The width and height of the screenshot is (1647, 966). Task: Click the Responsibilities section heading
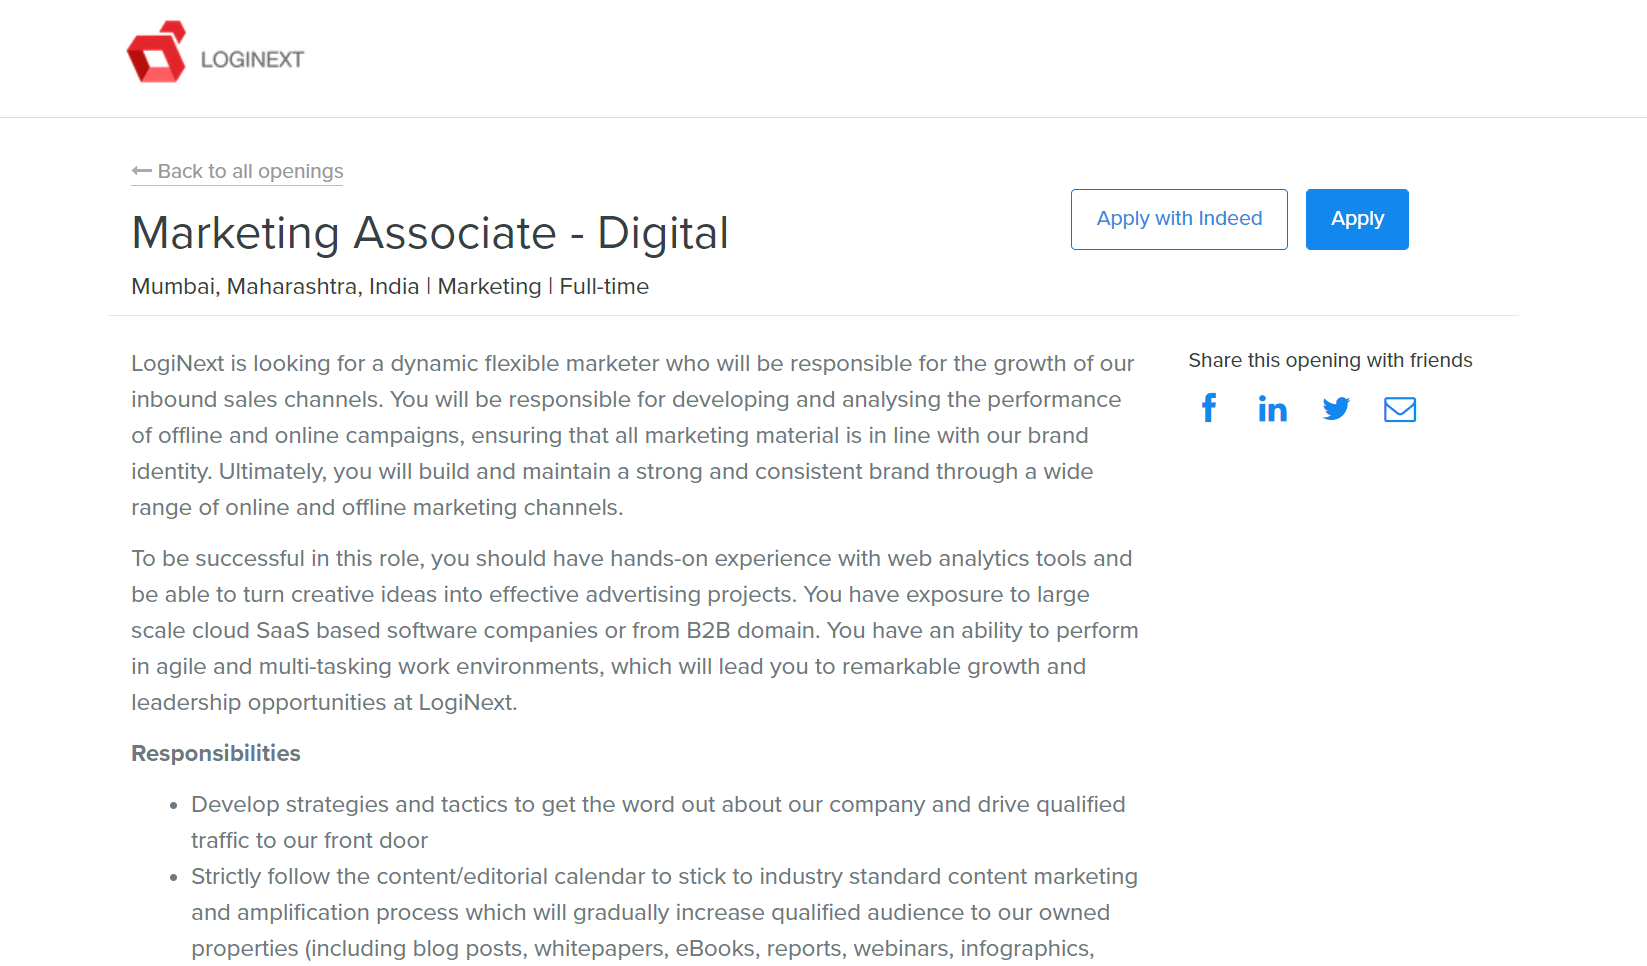pyautogui.click(x=216, y=753)
